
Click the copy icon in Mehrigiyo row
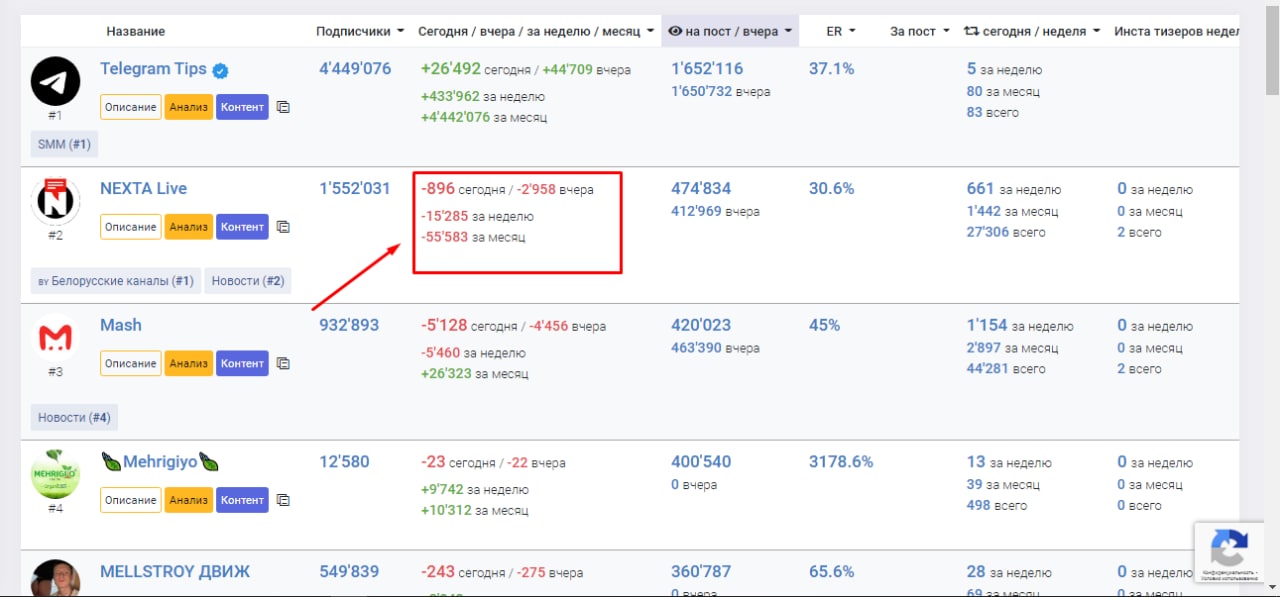point(283,500)
